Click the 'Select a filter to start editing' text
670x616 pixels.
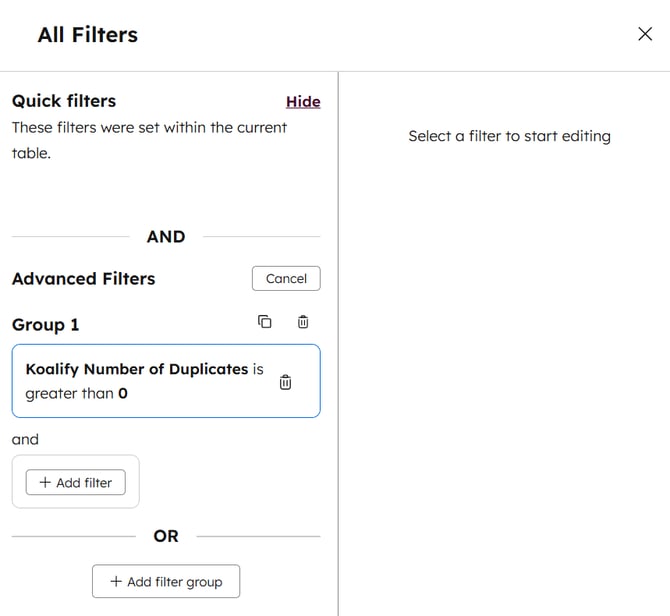coord(509,136)
